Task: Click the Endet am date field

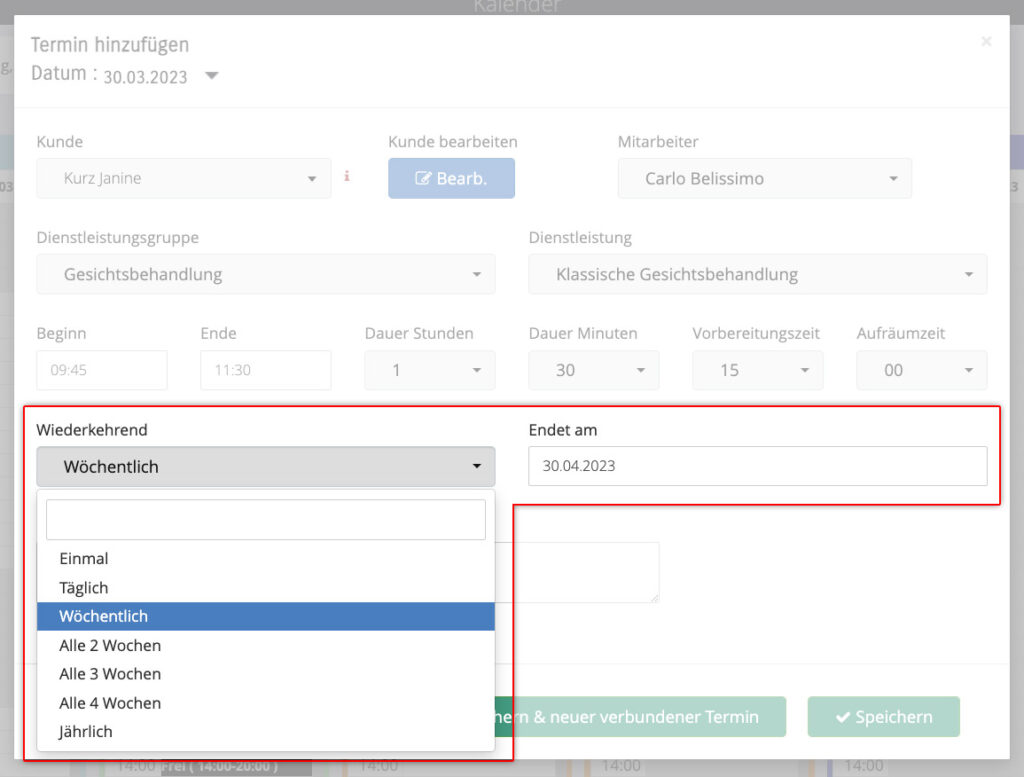Action: pyautogui.click(x=757, y=466)
